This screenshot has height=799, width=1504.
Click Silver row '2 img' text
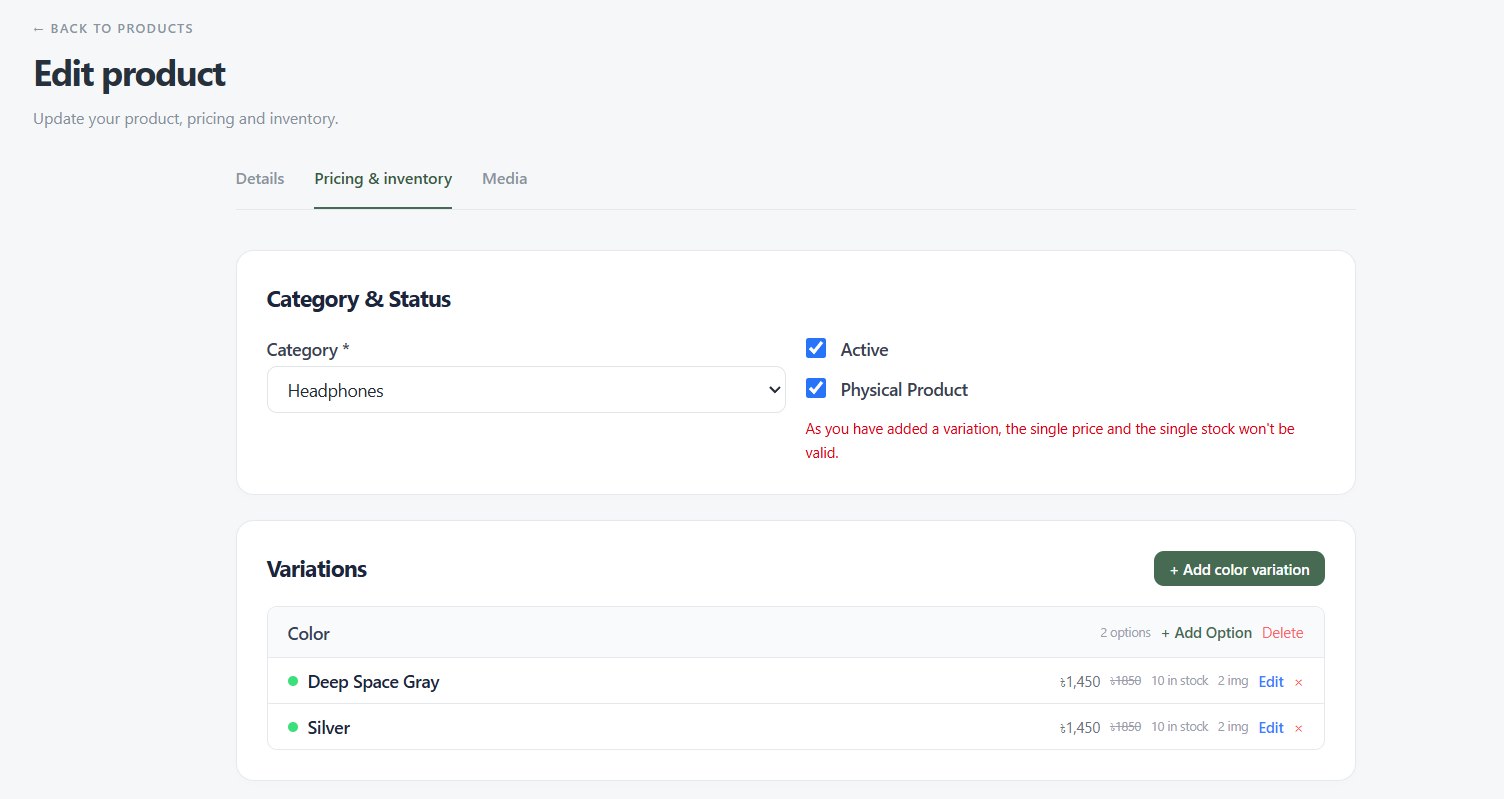1233,727
